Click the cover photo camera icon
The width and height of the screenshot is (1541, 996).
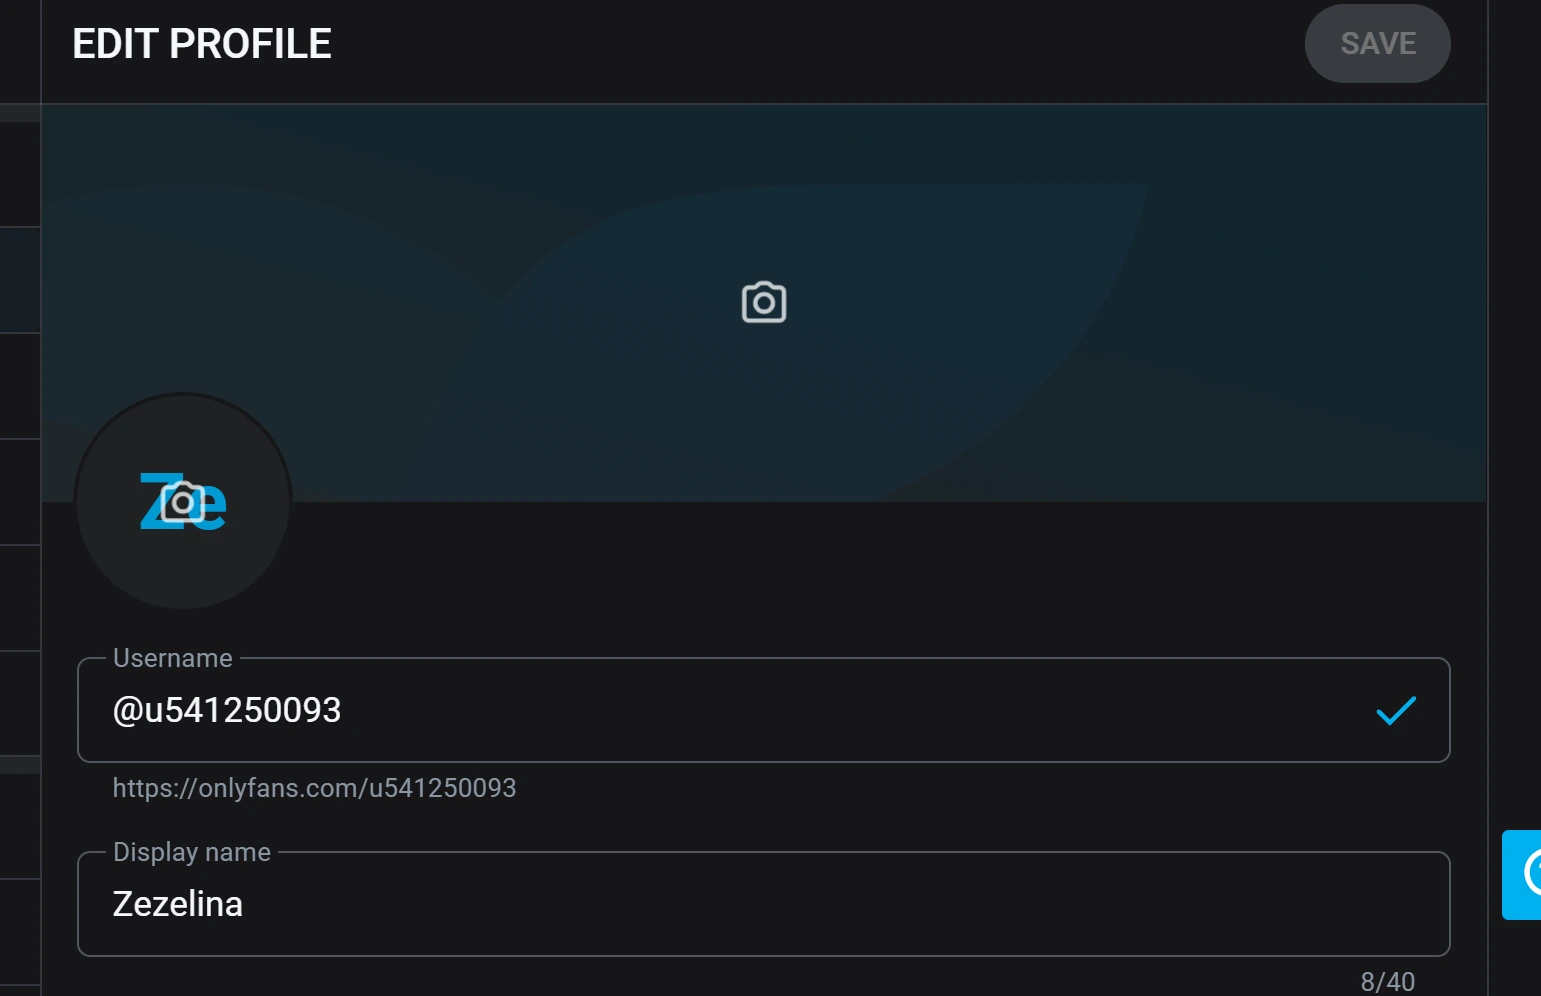tap(764, 302)
